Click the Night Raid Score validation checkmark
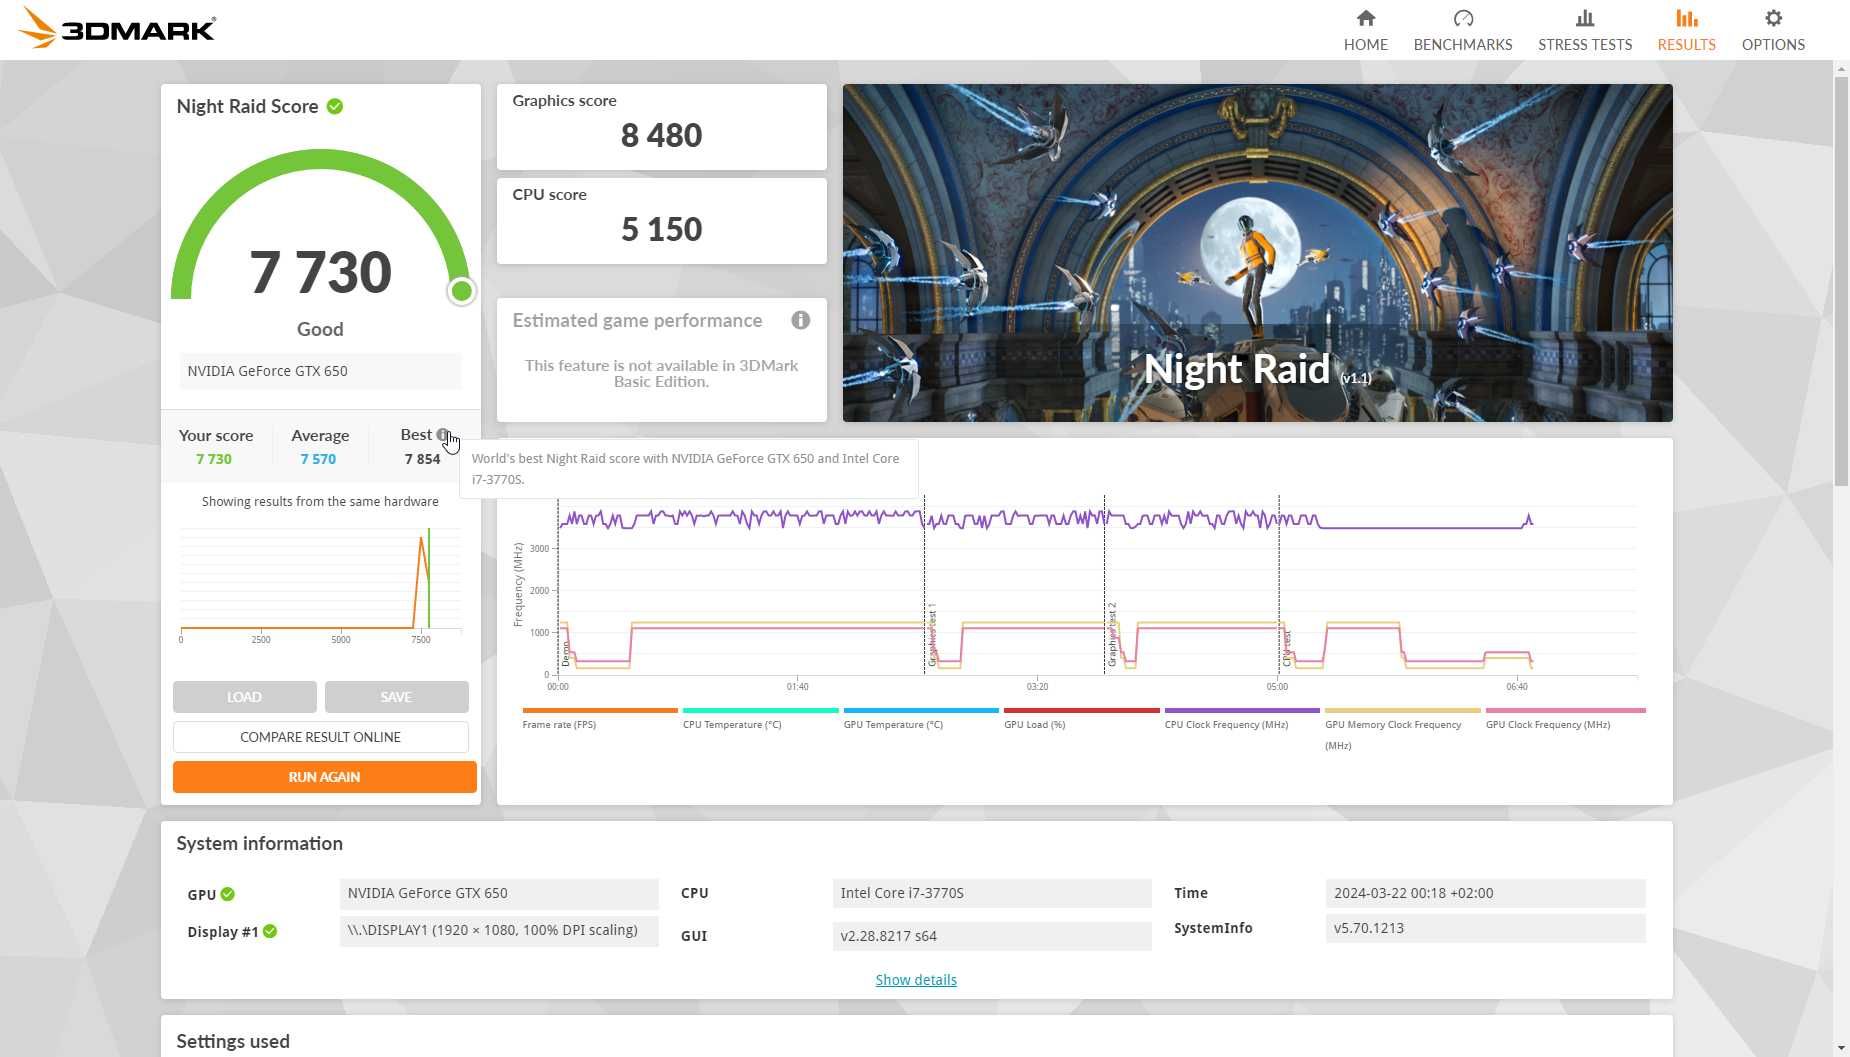Screen dimensions: 1850x1057 (335, 106)
